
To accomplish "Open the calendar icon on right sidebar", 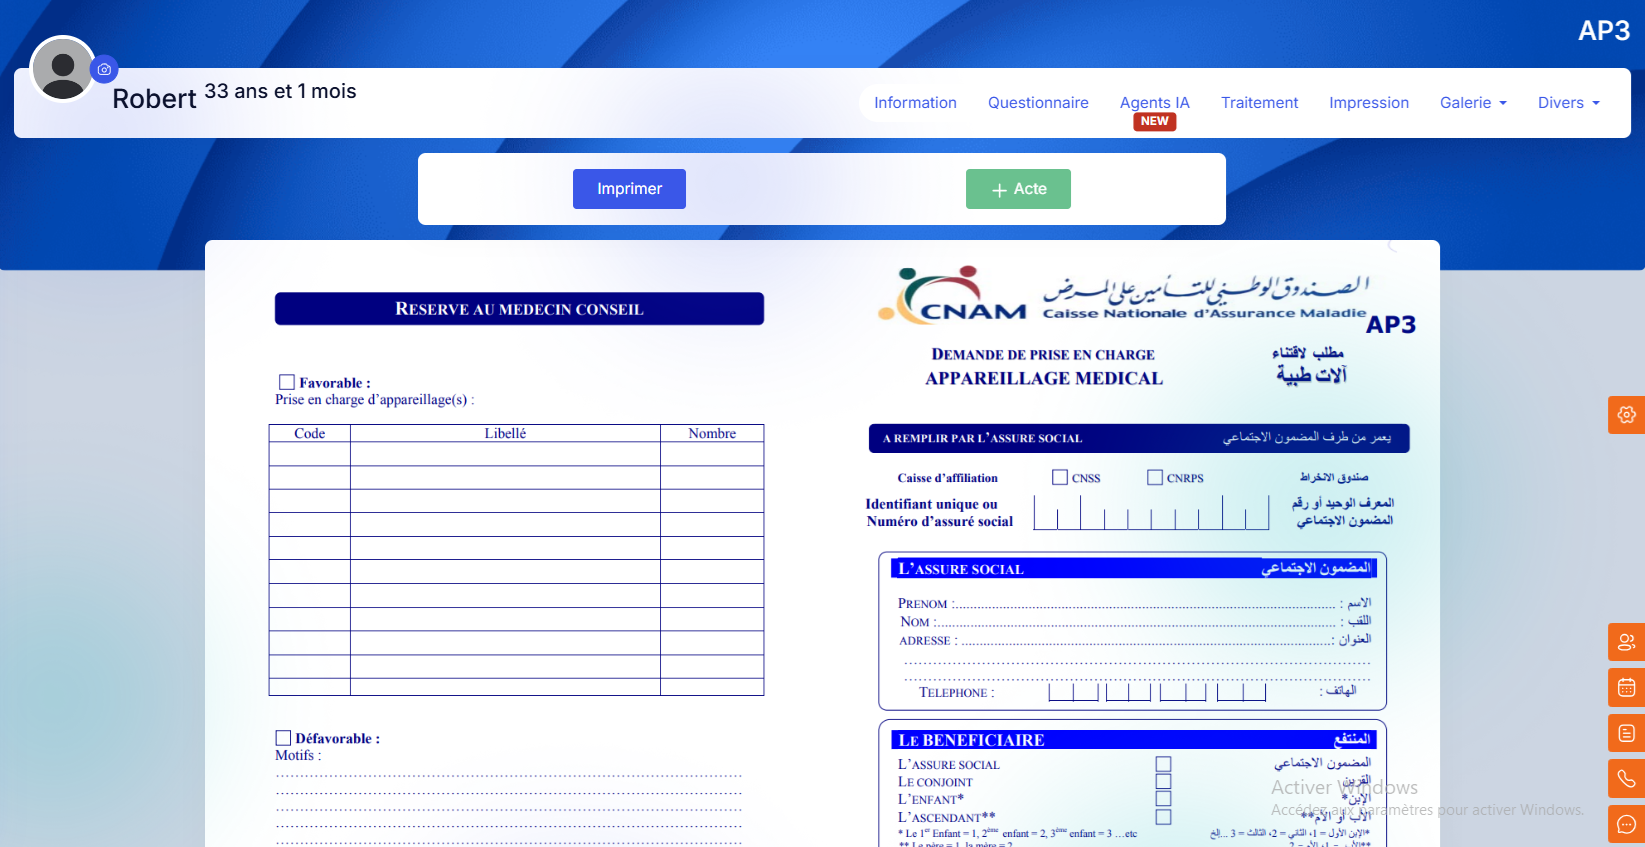I will pos(1626,688).
